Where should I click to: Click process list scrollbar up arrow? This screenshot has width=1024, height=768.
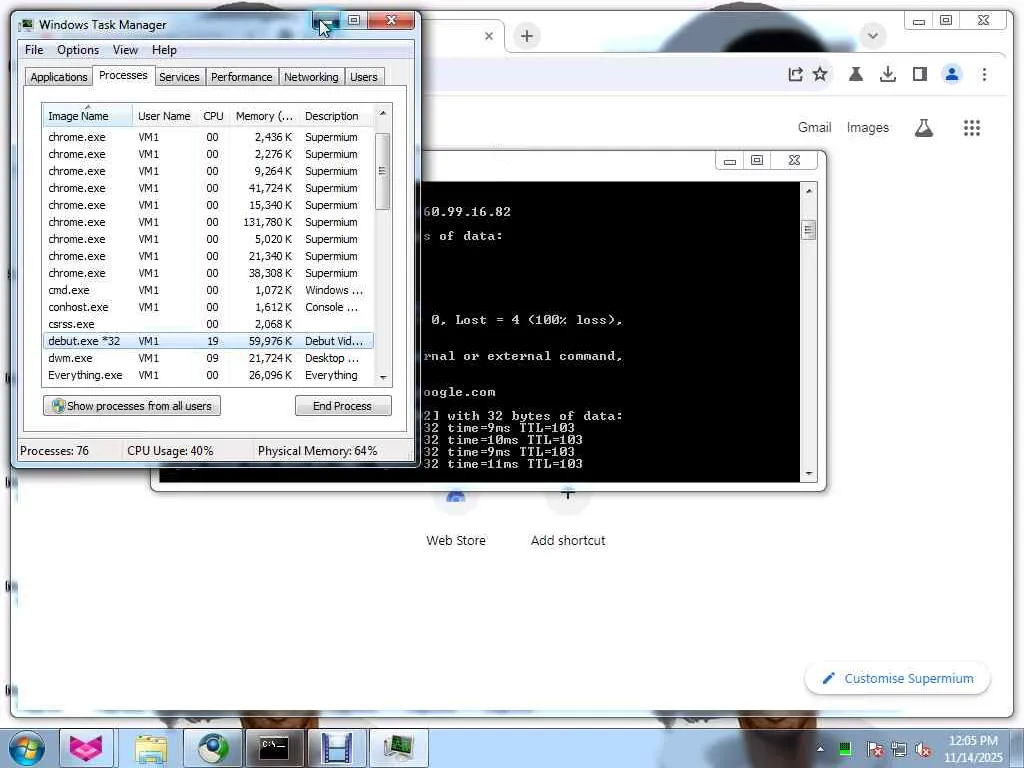383,114
